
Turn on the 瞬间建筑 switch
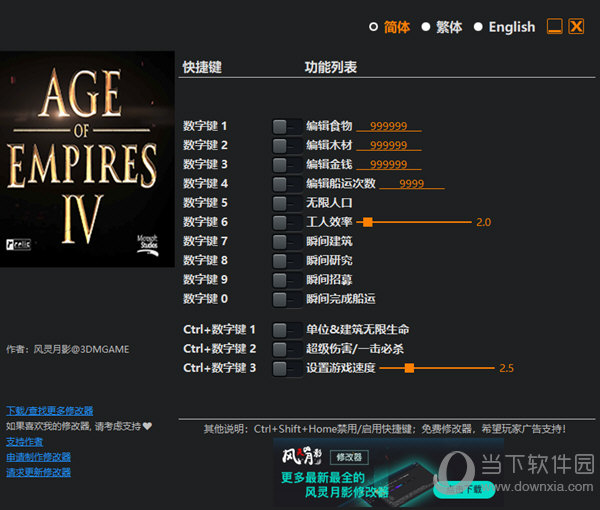[287, 242]
